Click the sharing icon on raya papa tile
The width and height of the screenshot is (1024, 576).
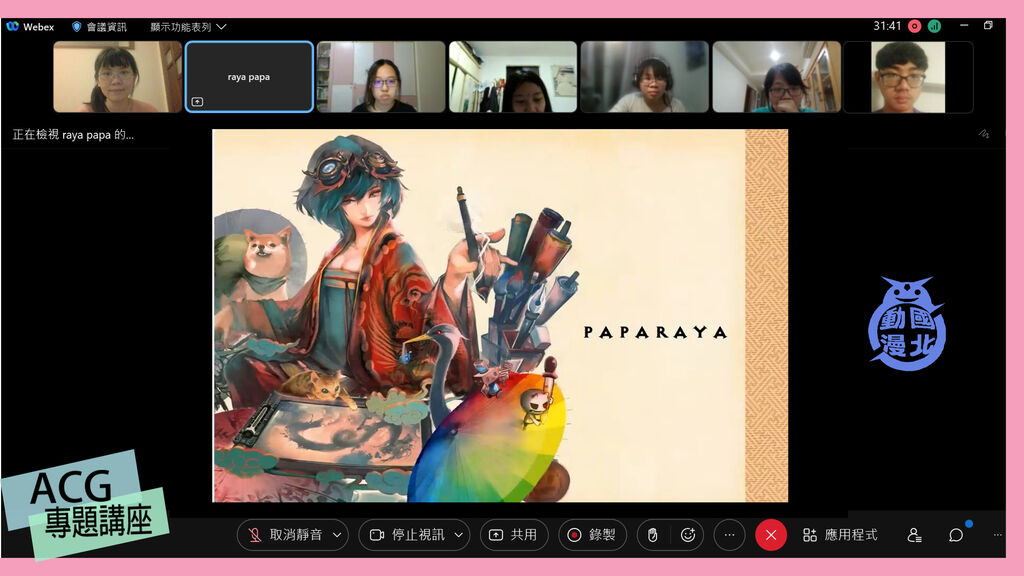click(x=197, y=102)
